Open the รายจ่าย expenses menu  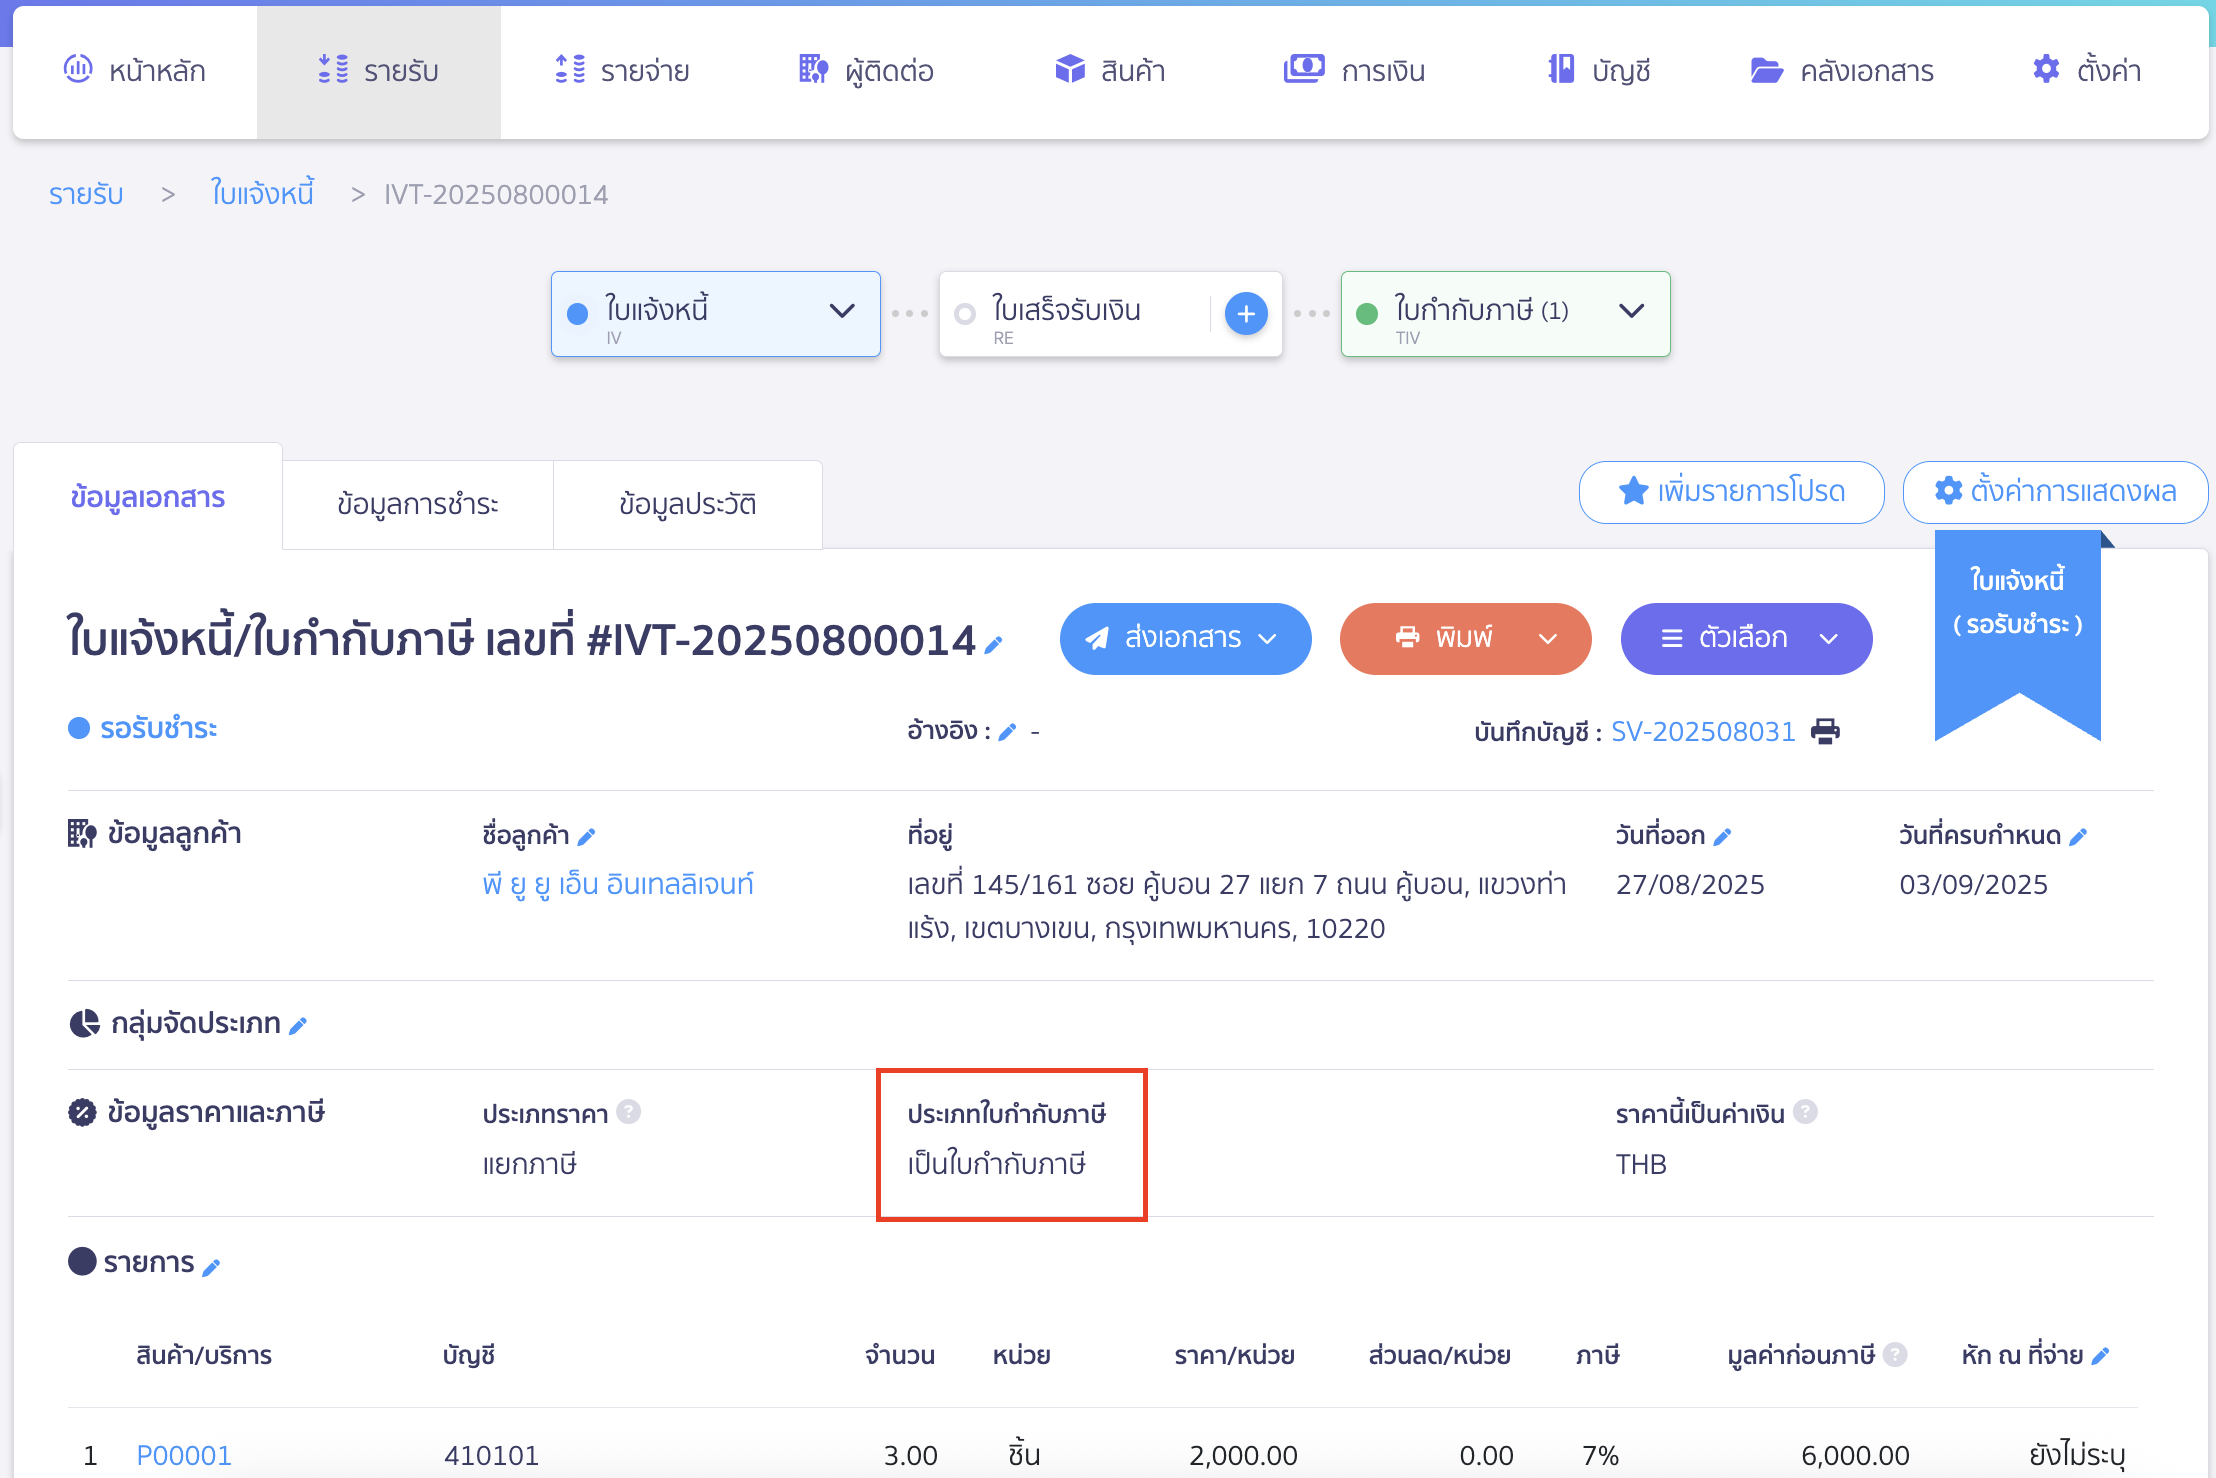point(622,71)
